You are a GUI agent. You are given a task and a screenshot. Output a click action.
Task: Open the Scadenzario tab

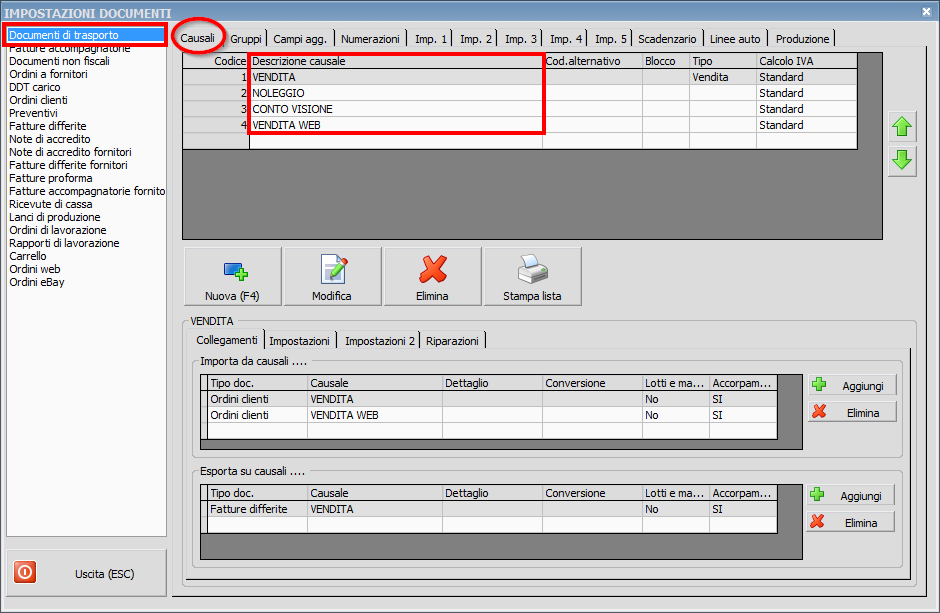(667, 39)
